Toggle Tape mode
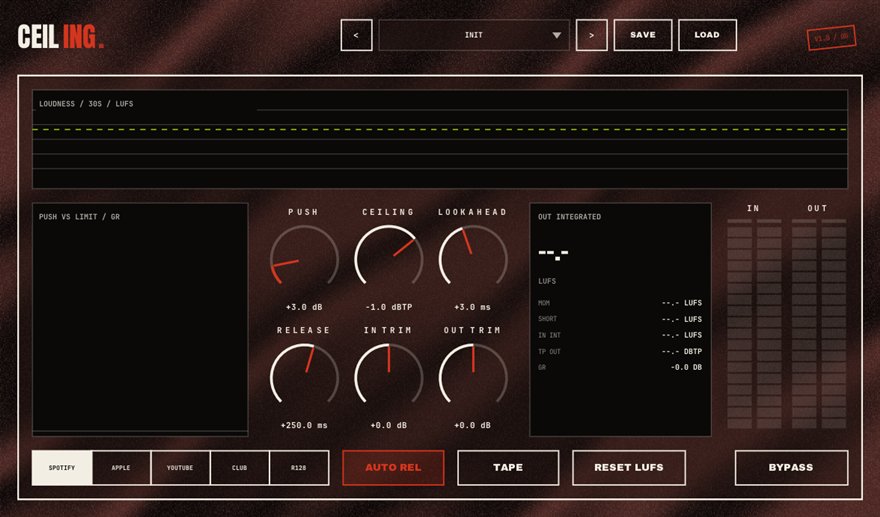 point(508,468)
